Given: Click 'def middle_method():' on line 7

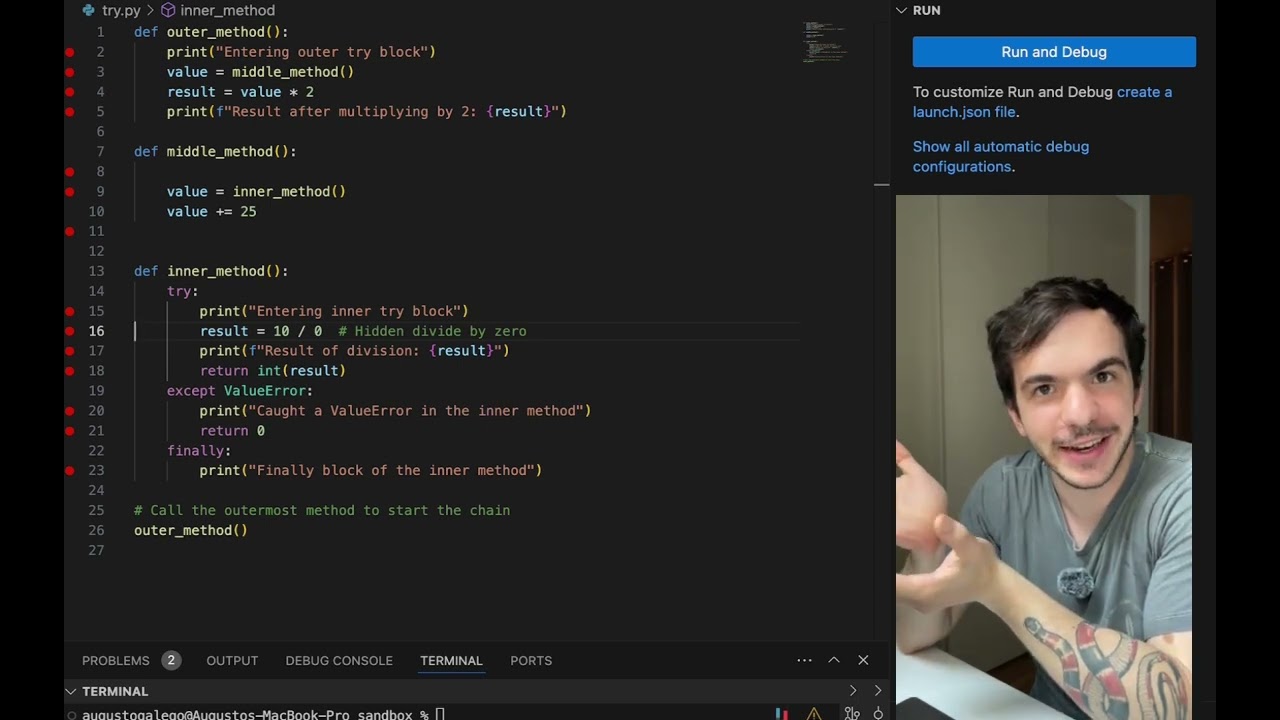Looking at the screenshot, I should tap(215, 151).
